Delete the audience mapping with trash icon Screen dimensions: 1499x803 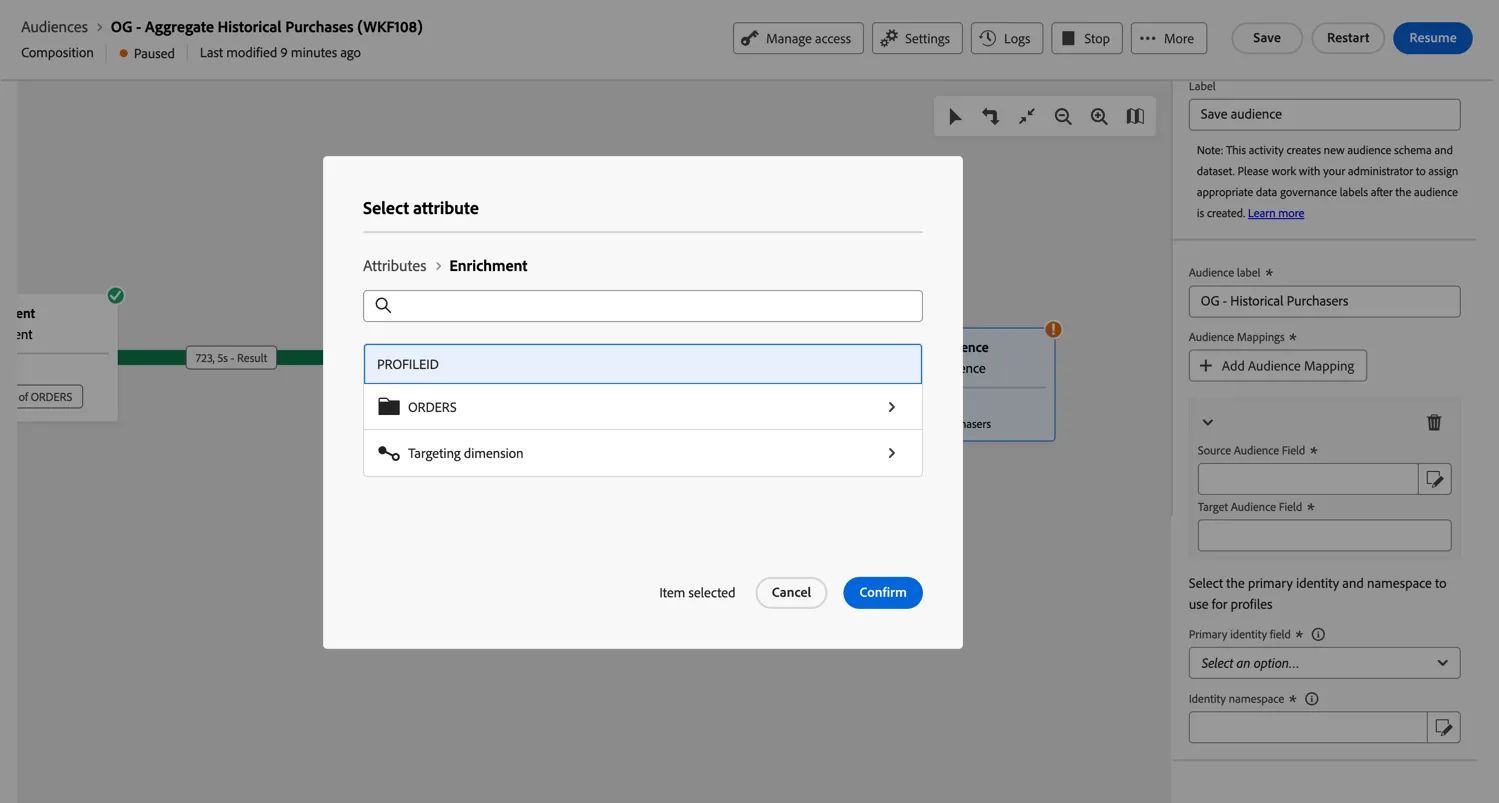1434,422
